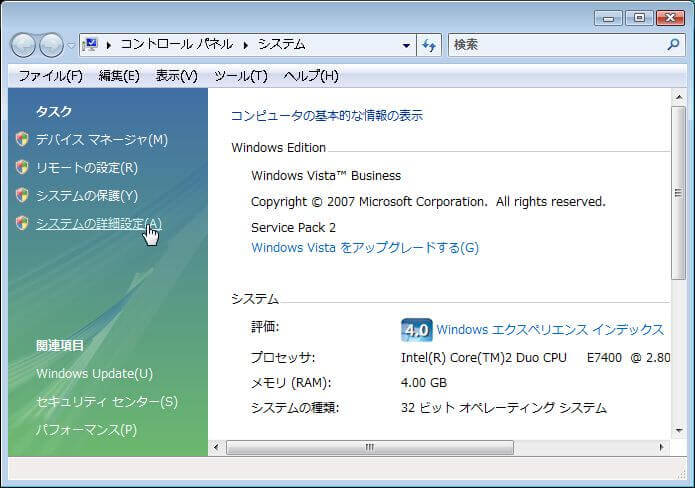Open Windows Update(U) in related items
Viewport: 695px width, 488px height.
point(94,373)
